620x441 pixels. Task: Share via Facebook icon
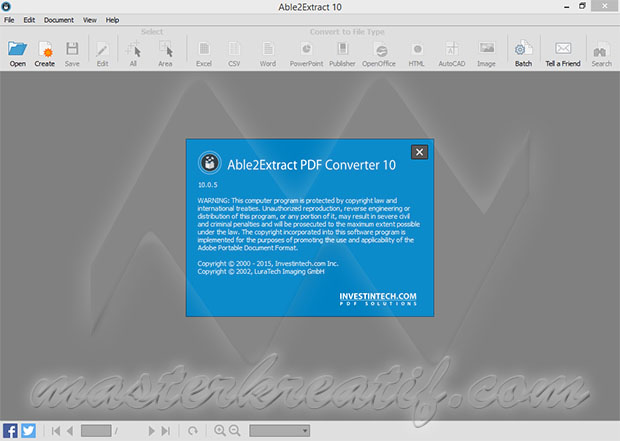click(x=10, y=430)
